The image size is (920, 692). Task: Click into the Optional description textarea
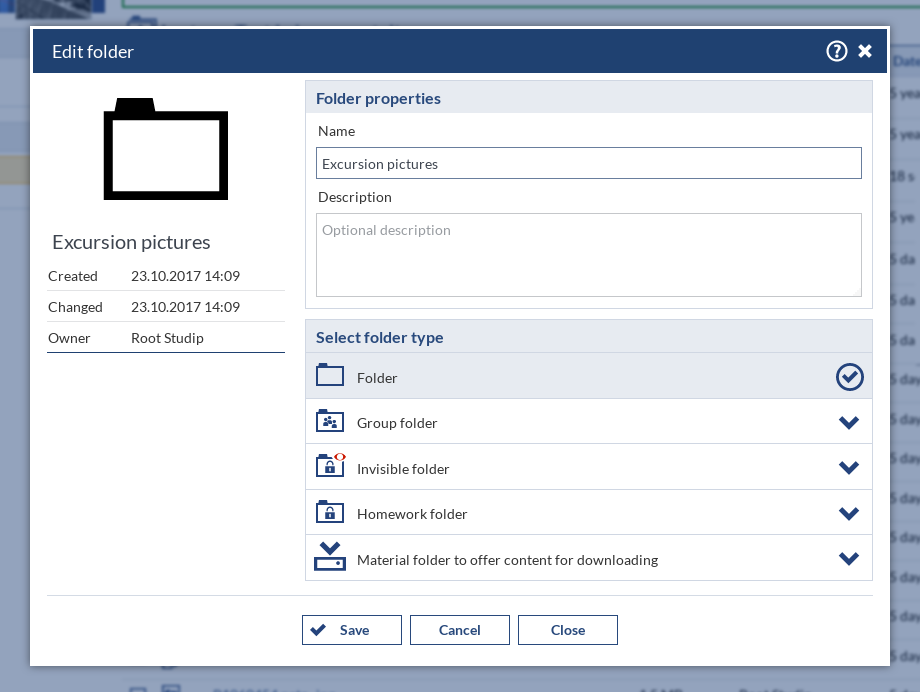[x=588, y=255]
